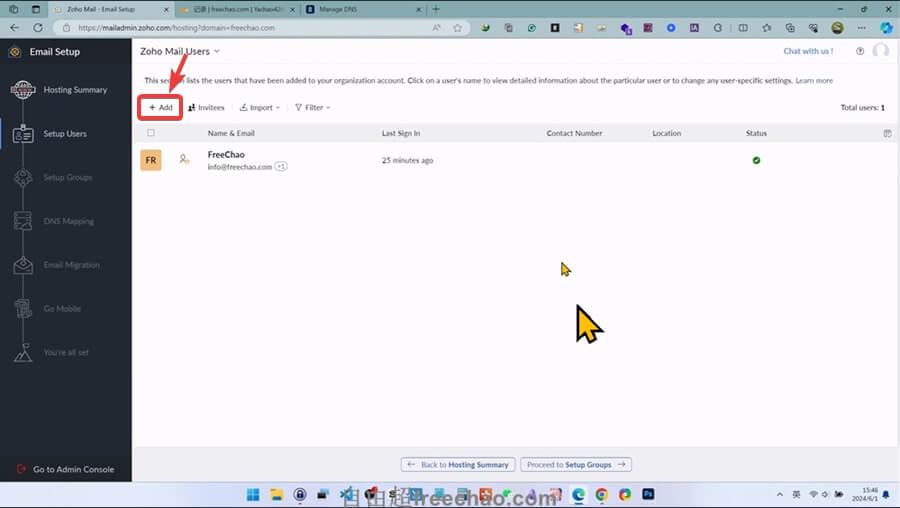Open the help question mark icon
This screenshot has width=900, height=508.
pyautogui.click(x=860, y=51)
